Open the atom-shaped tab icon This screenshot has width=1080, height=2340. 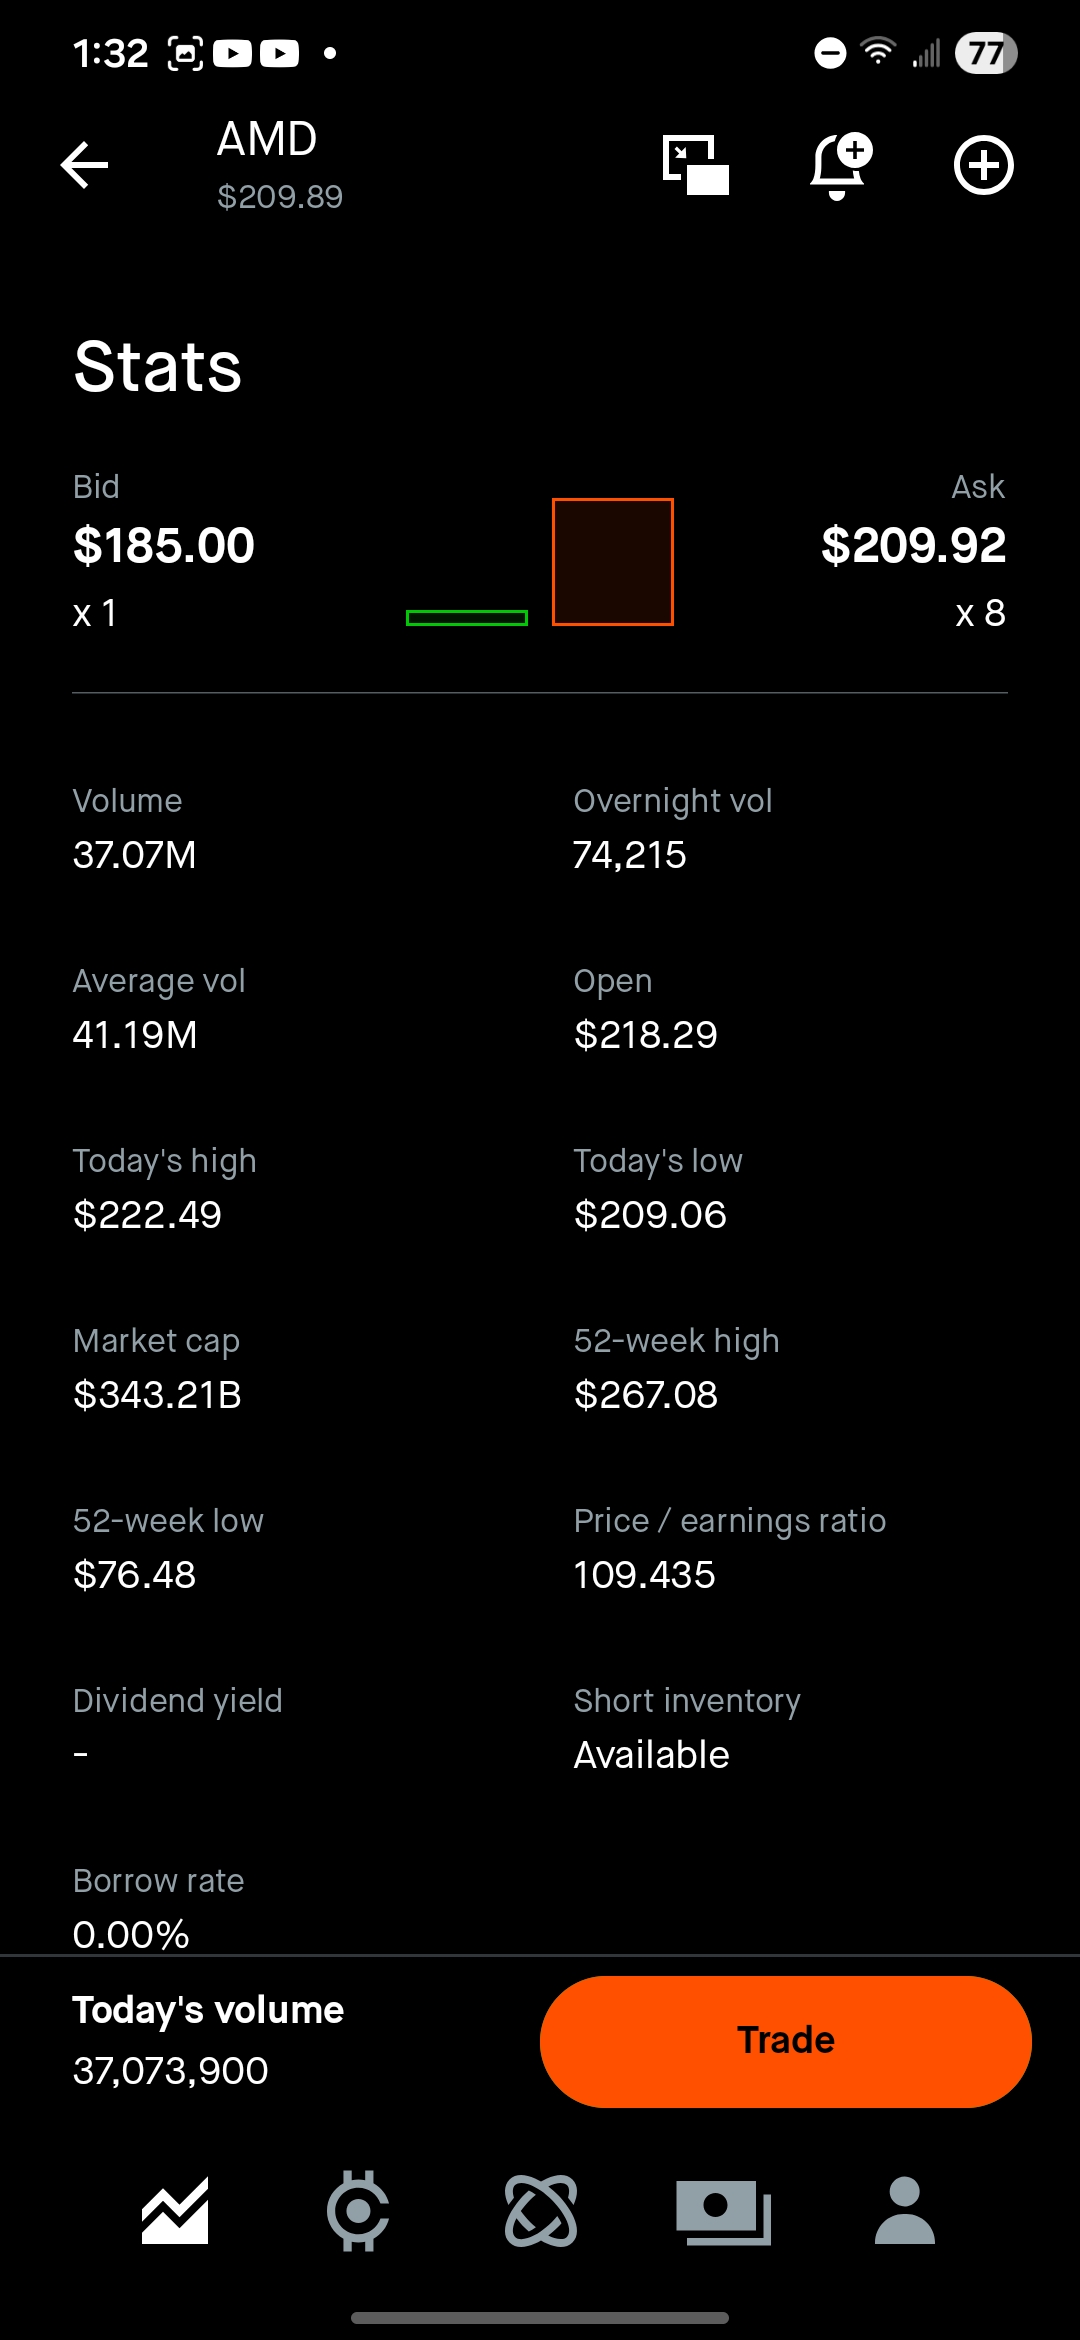pos(541,2210)
